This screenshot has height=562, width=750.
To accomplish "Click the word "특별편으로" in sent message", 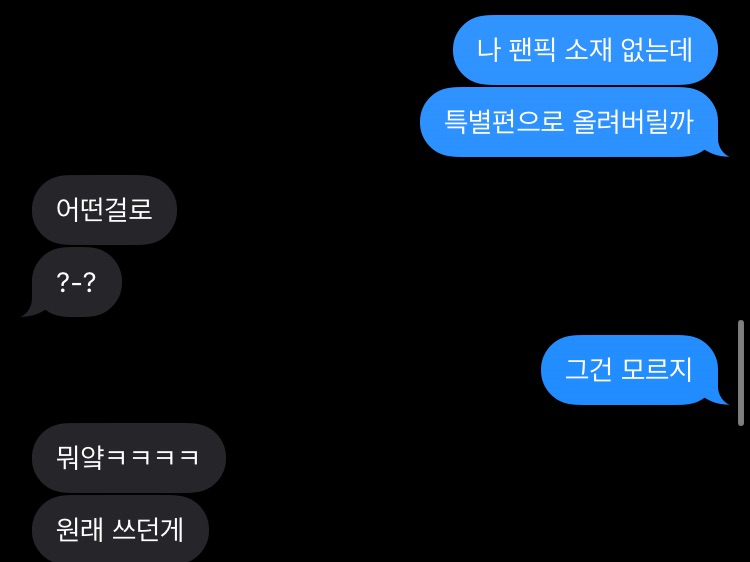I will (503, 122).
